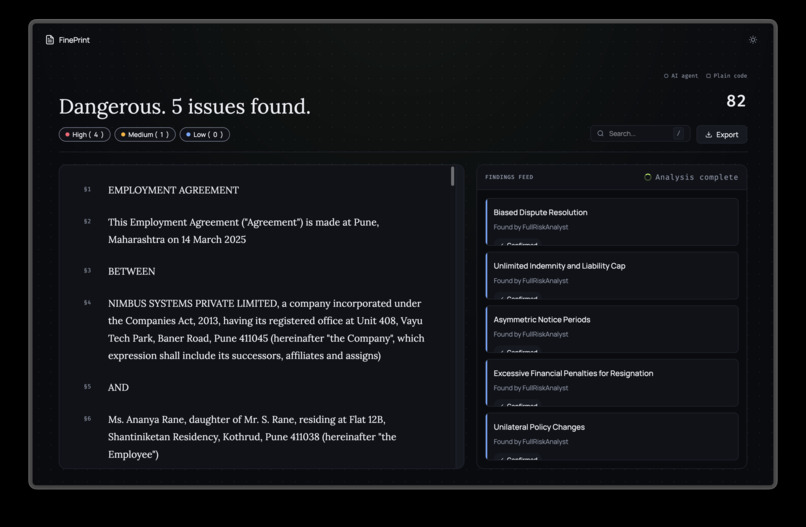
Task: Click the 'NIMBUS SYSTEMS PRIVATE LIMITED' paragraph
Action: [266, 330]
